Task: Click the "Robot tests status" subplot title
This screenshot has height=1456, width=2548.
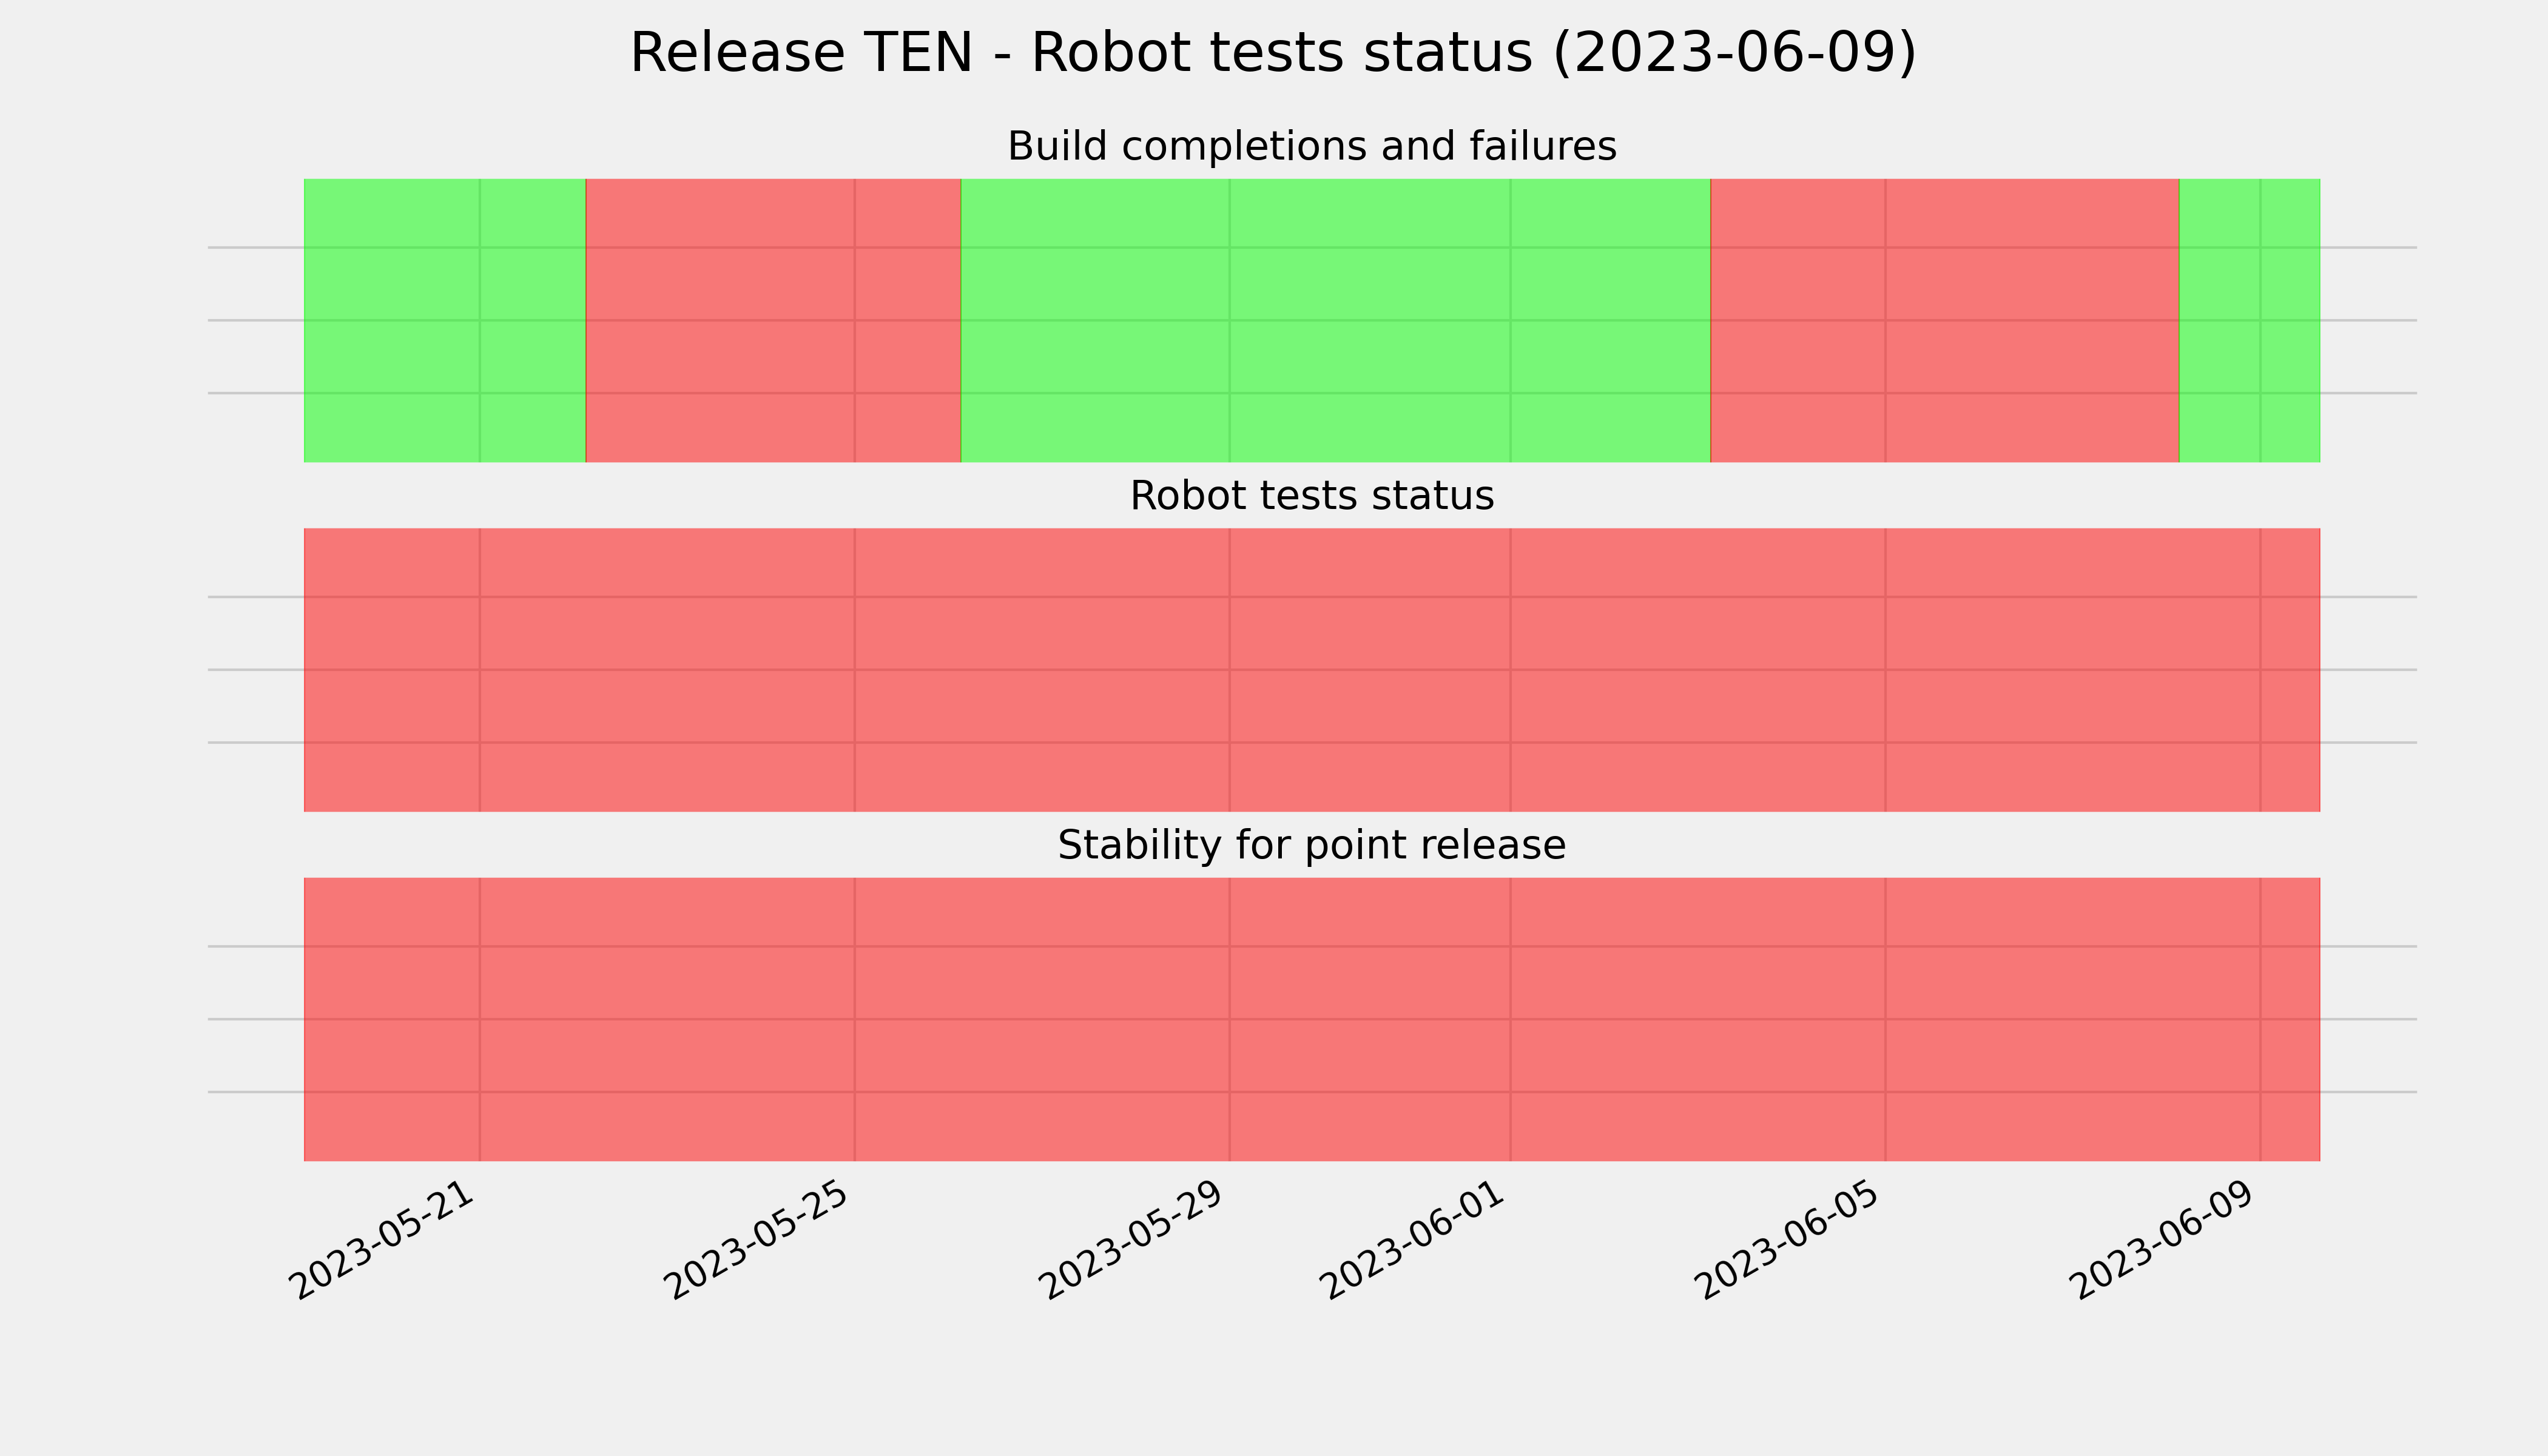Action: (x=1311, y=496)
